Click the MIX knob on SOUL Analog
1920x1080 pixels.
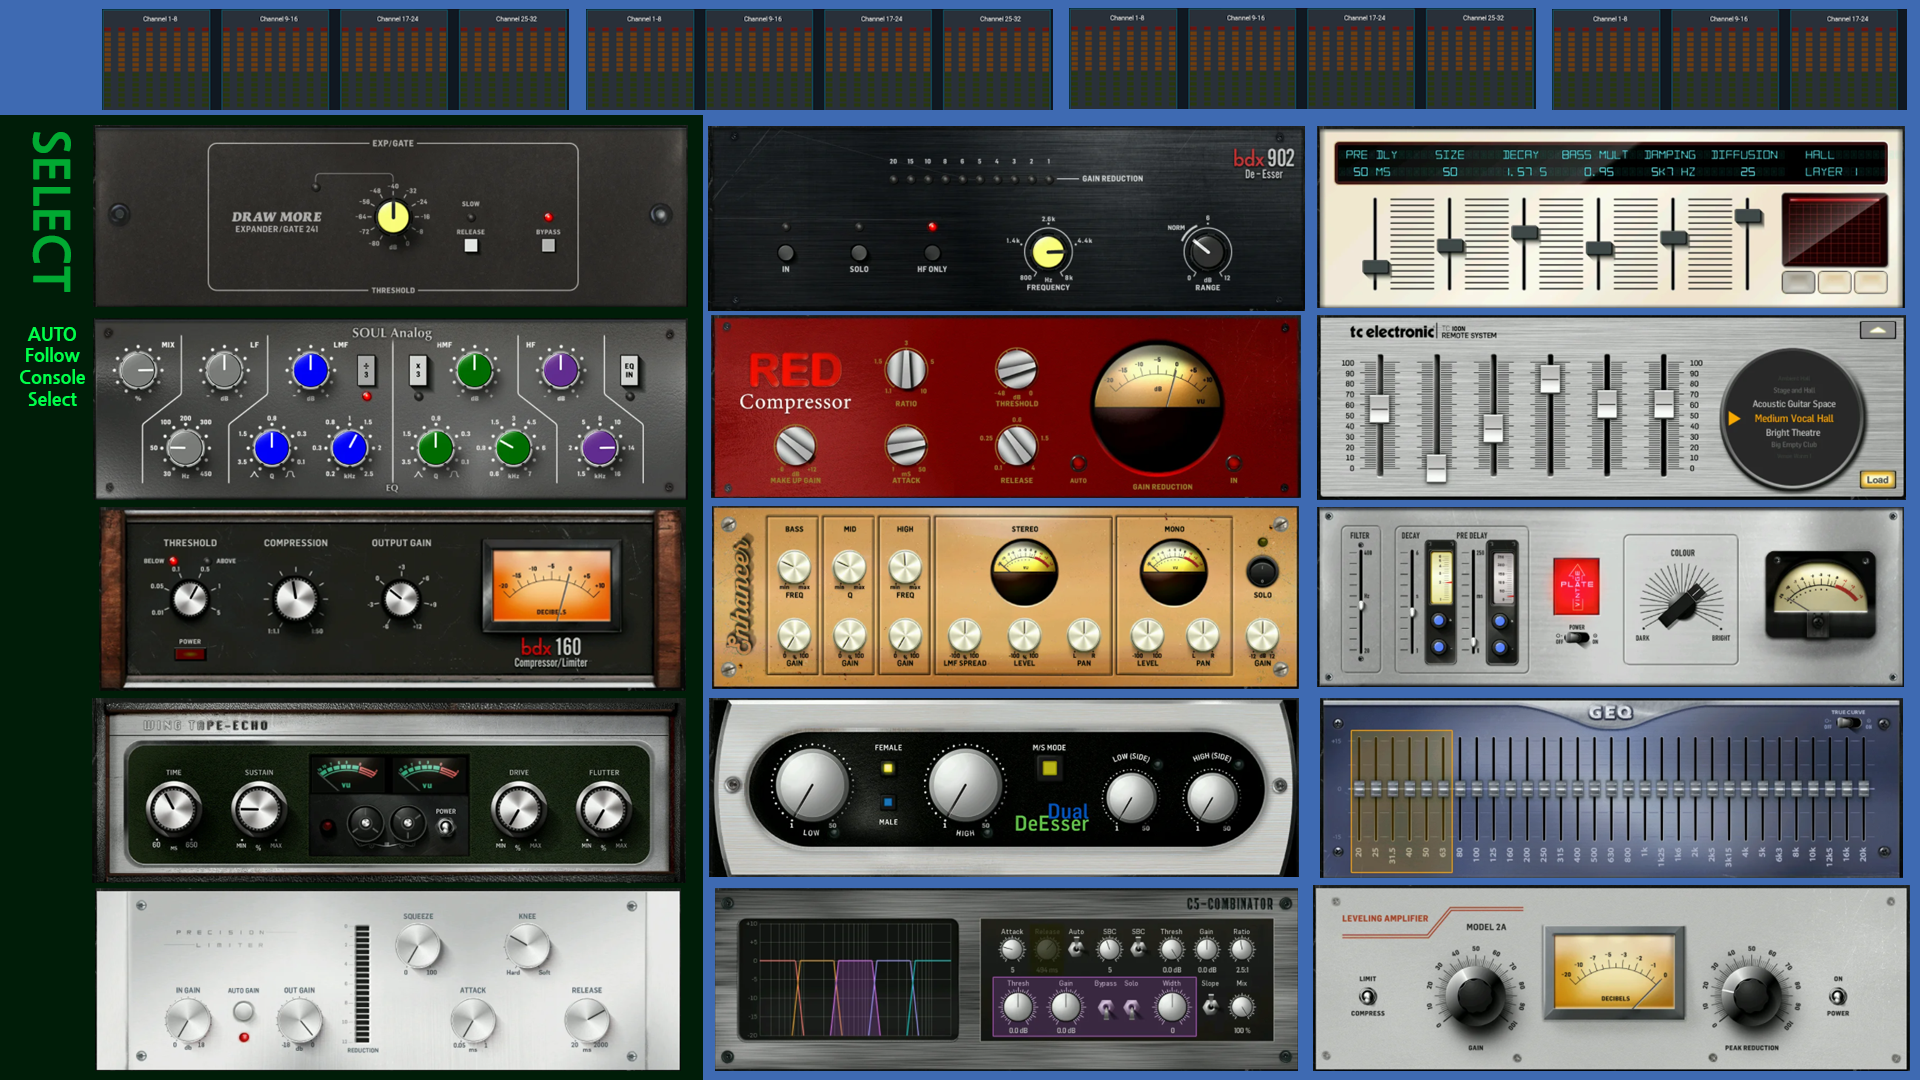click(x=138, y=370)
